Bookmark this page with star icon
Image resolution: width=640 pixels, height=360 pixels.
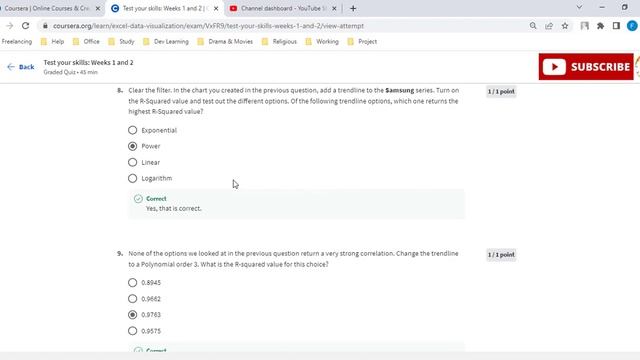click(x=565, y=26)
